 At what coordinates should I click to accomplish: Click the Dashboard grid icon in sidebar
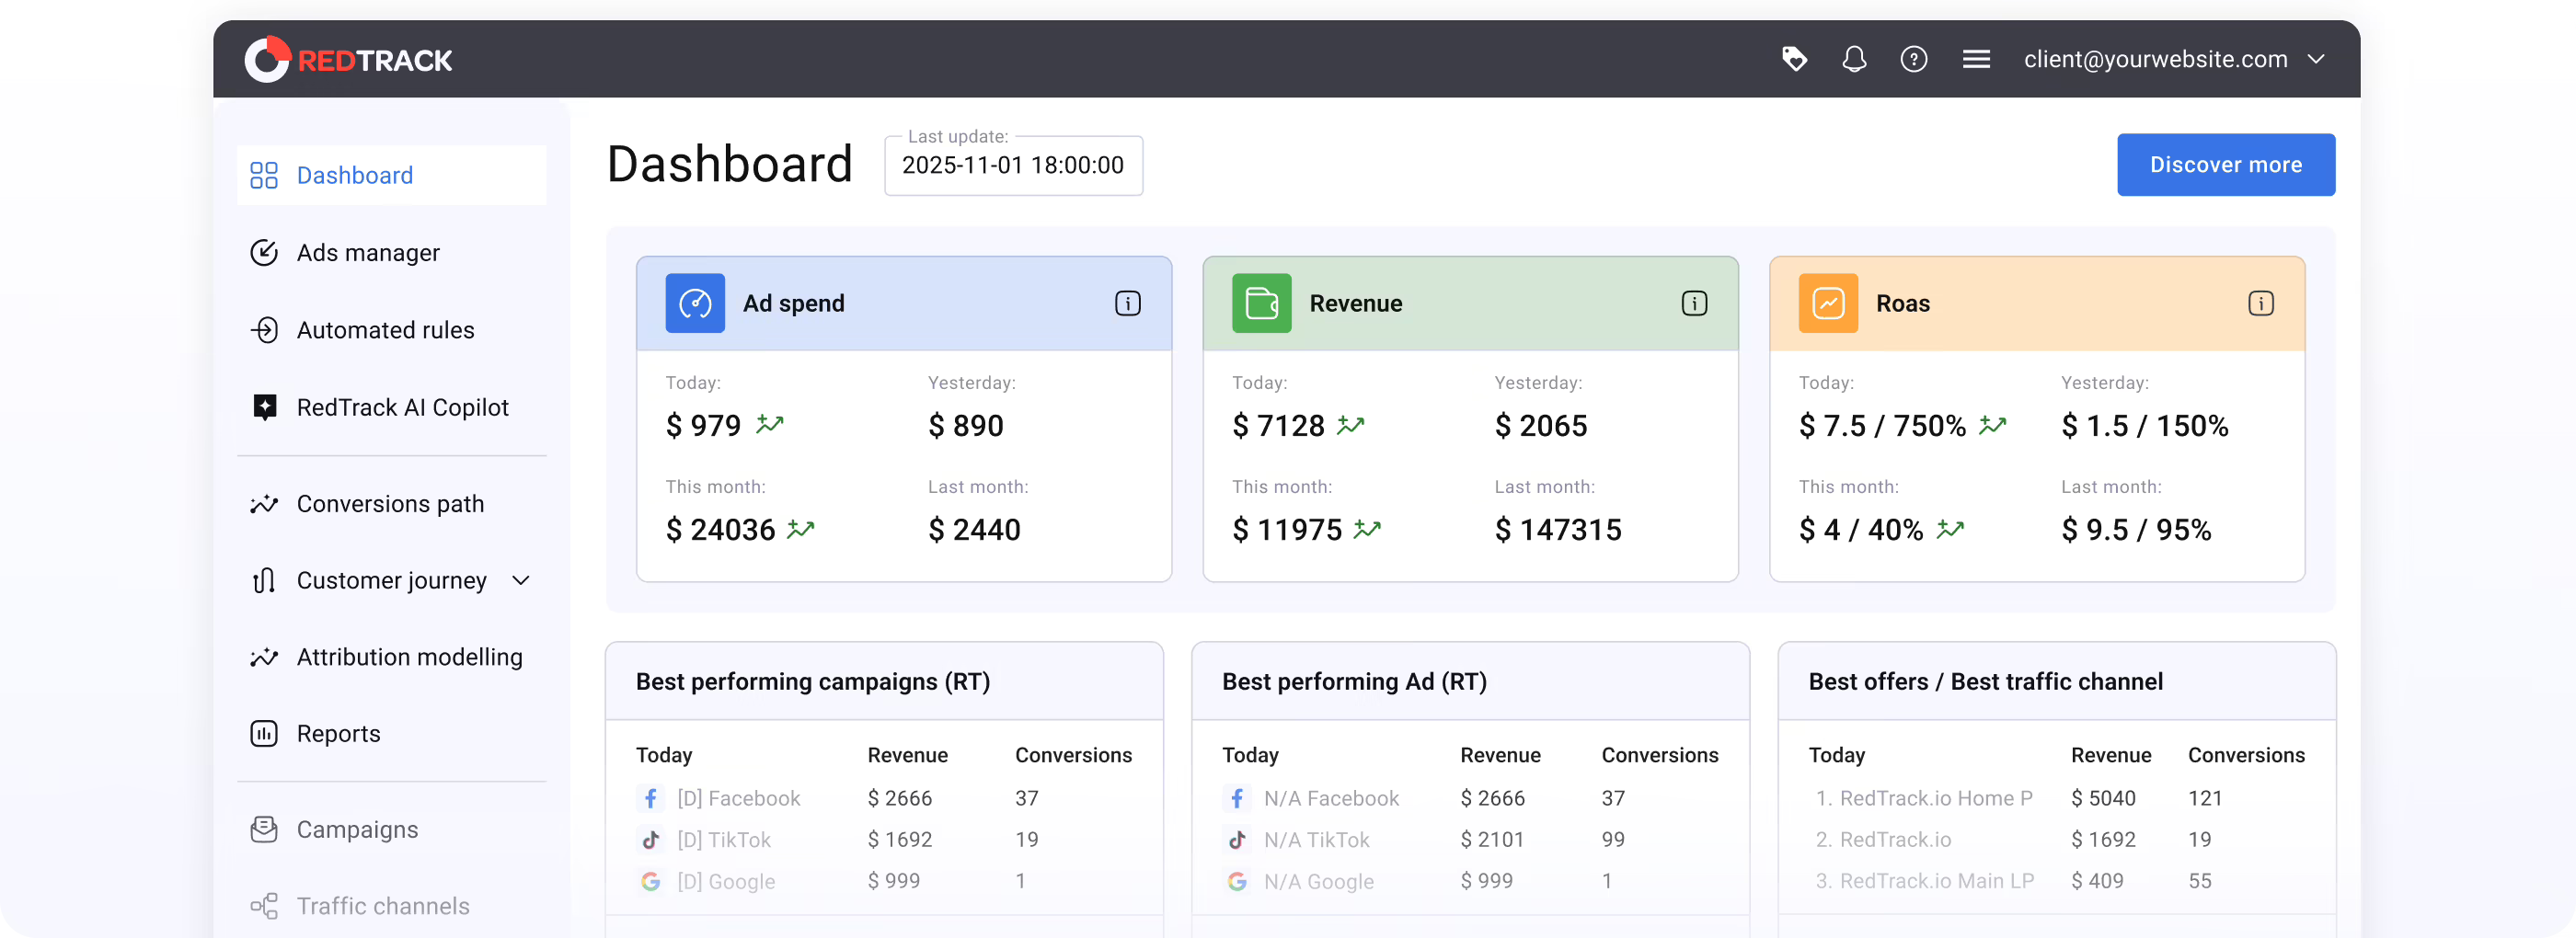264,175
